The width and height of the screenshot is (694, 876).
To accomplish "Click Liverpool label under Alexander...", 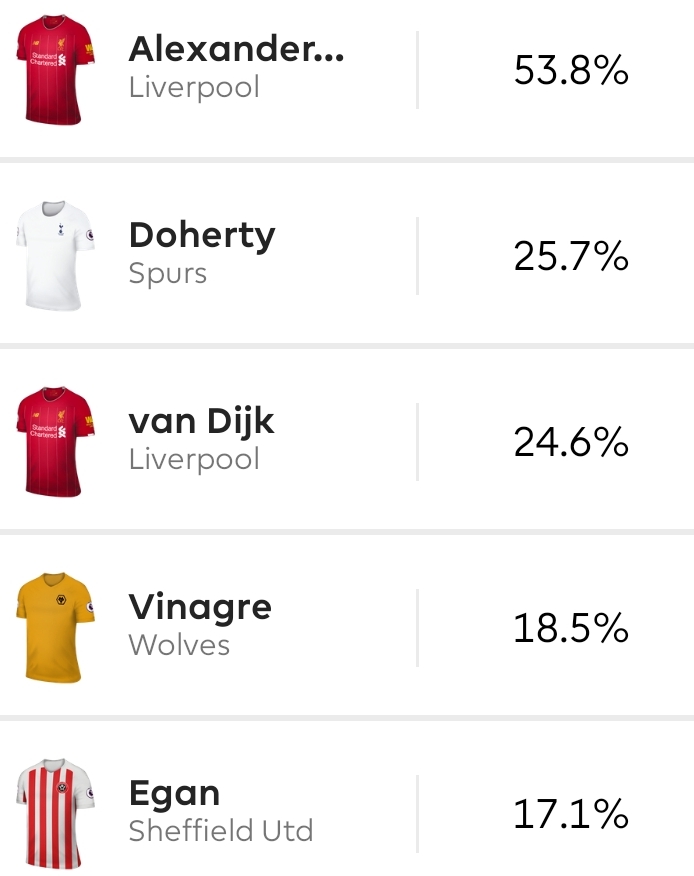I will coord(194,88).
